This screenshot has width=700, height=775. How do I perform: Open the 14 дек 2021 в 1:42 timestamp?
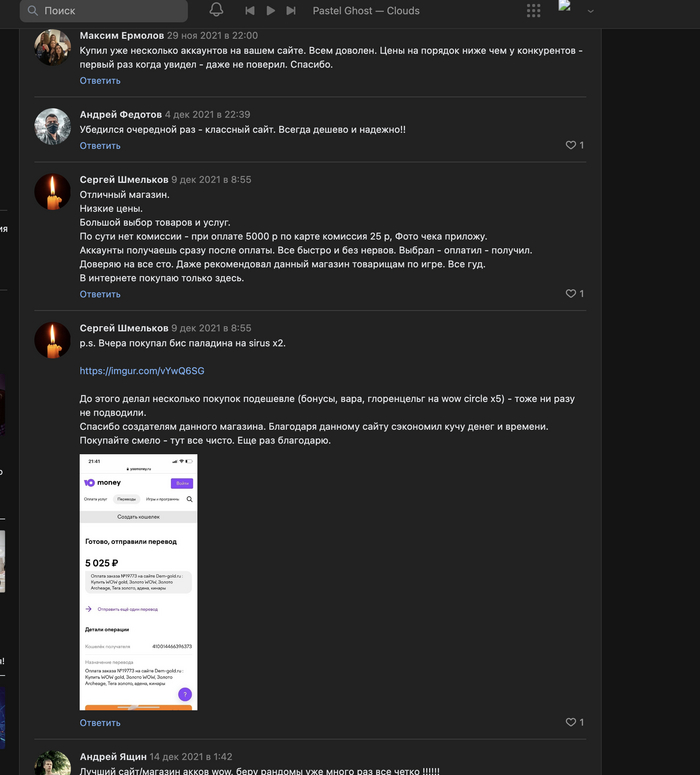[x=191, y=757]
